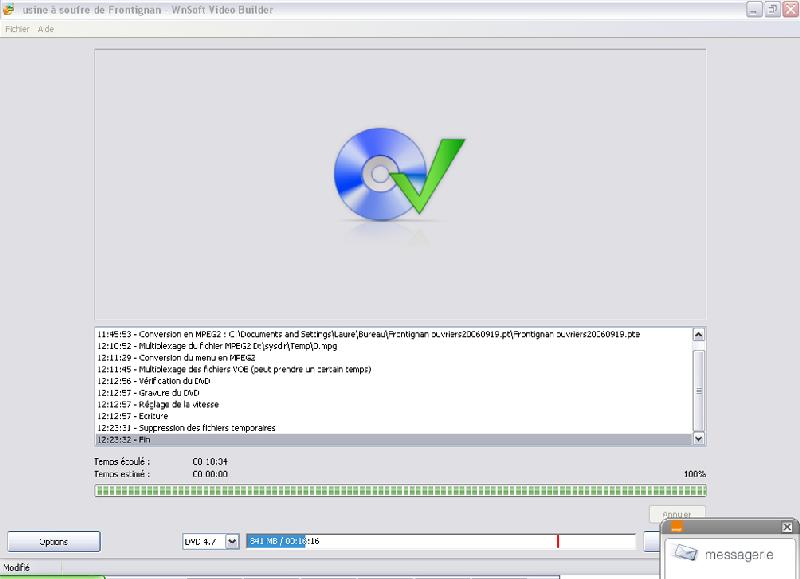This screenshot has width=800, height=579.
Task: Click the app icon in title bar
Action: click(x=9, y=9)
